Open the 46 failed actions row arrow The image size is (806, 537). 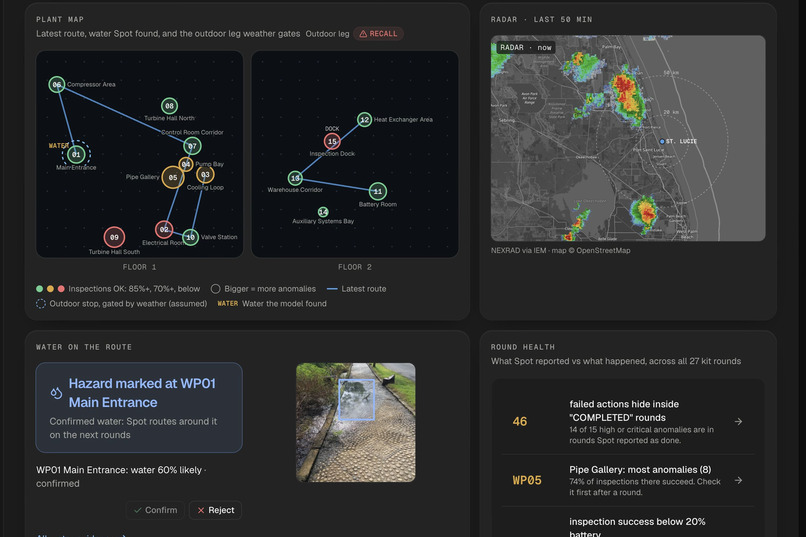[738, 421]
